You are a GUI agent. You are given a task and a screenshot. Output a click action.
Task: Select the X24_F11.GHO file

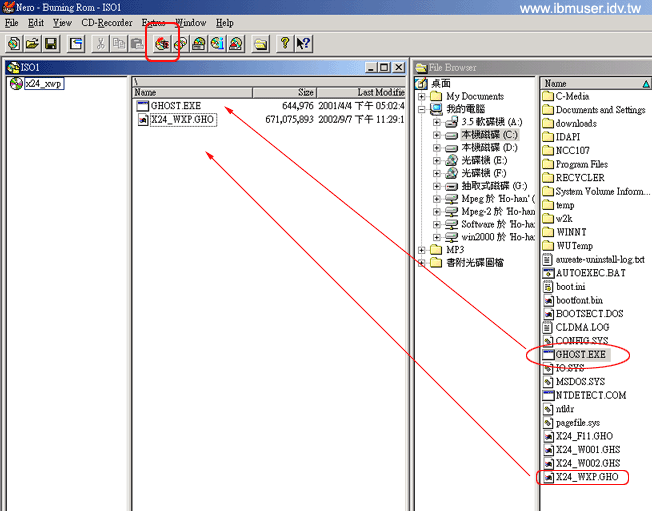tap(584, 436)
